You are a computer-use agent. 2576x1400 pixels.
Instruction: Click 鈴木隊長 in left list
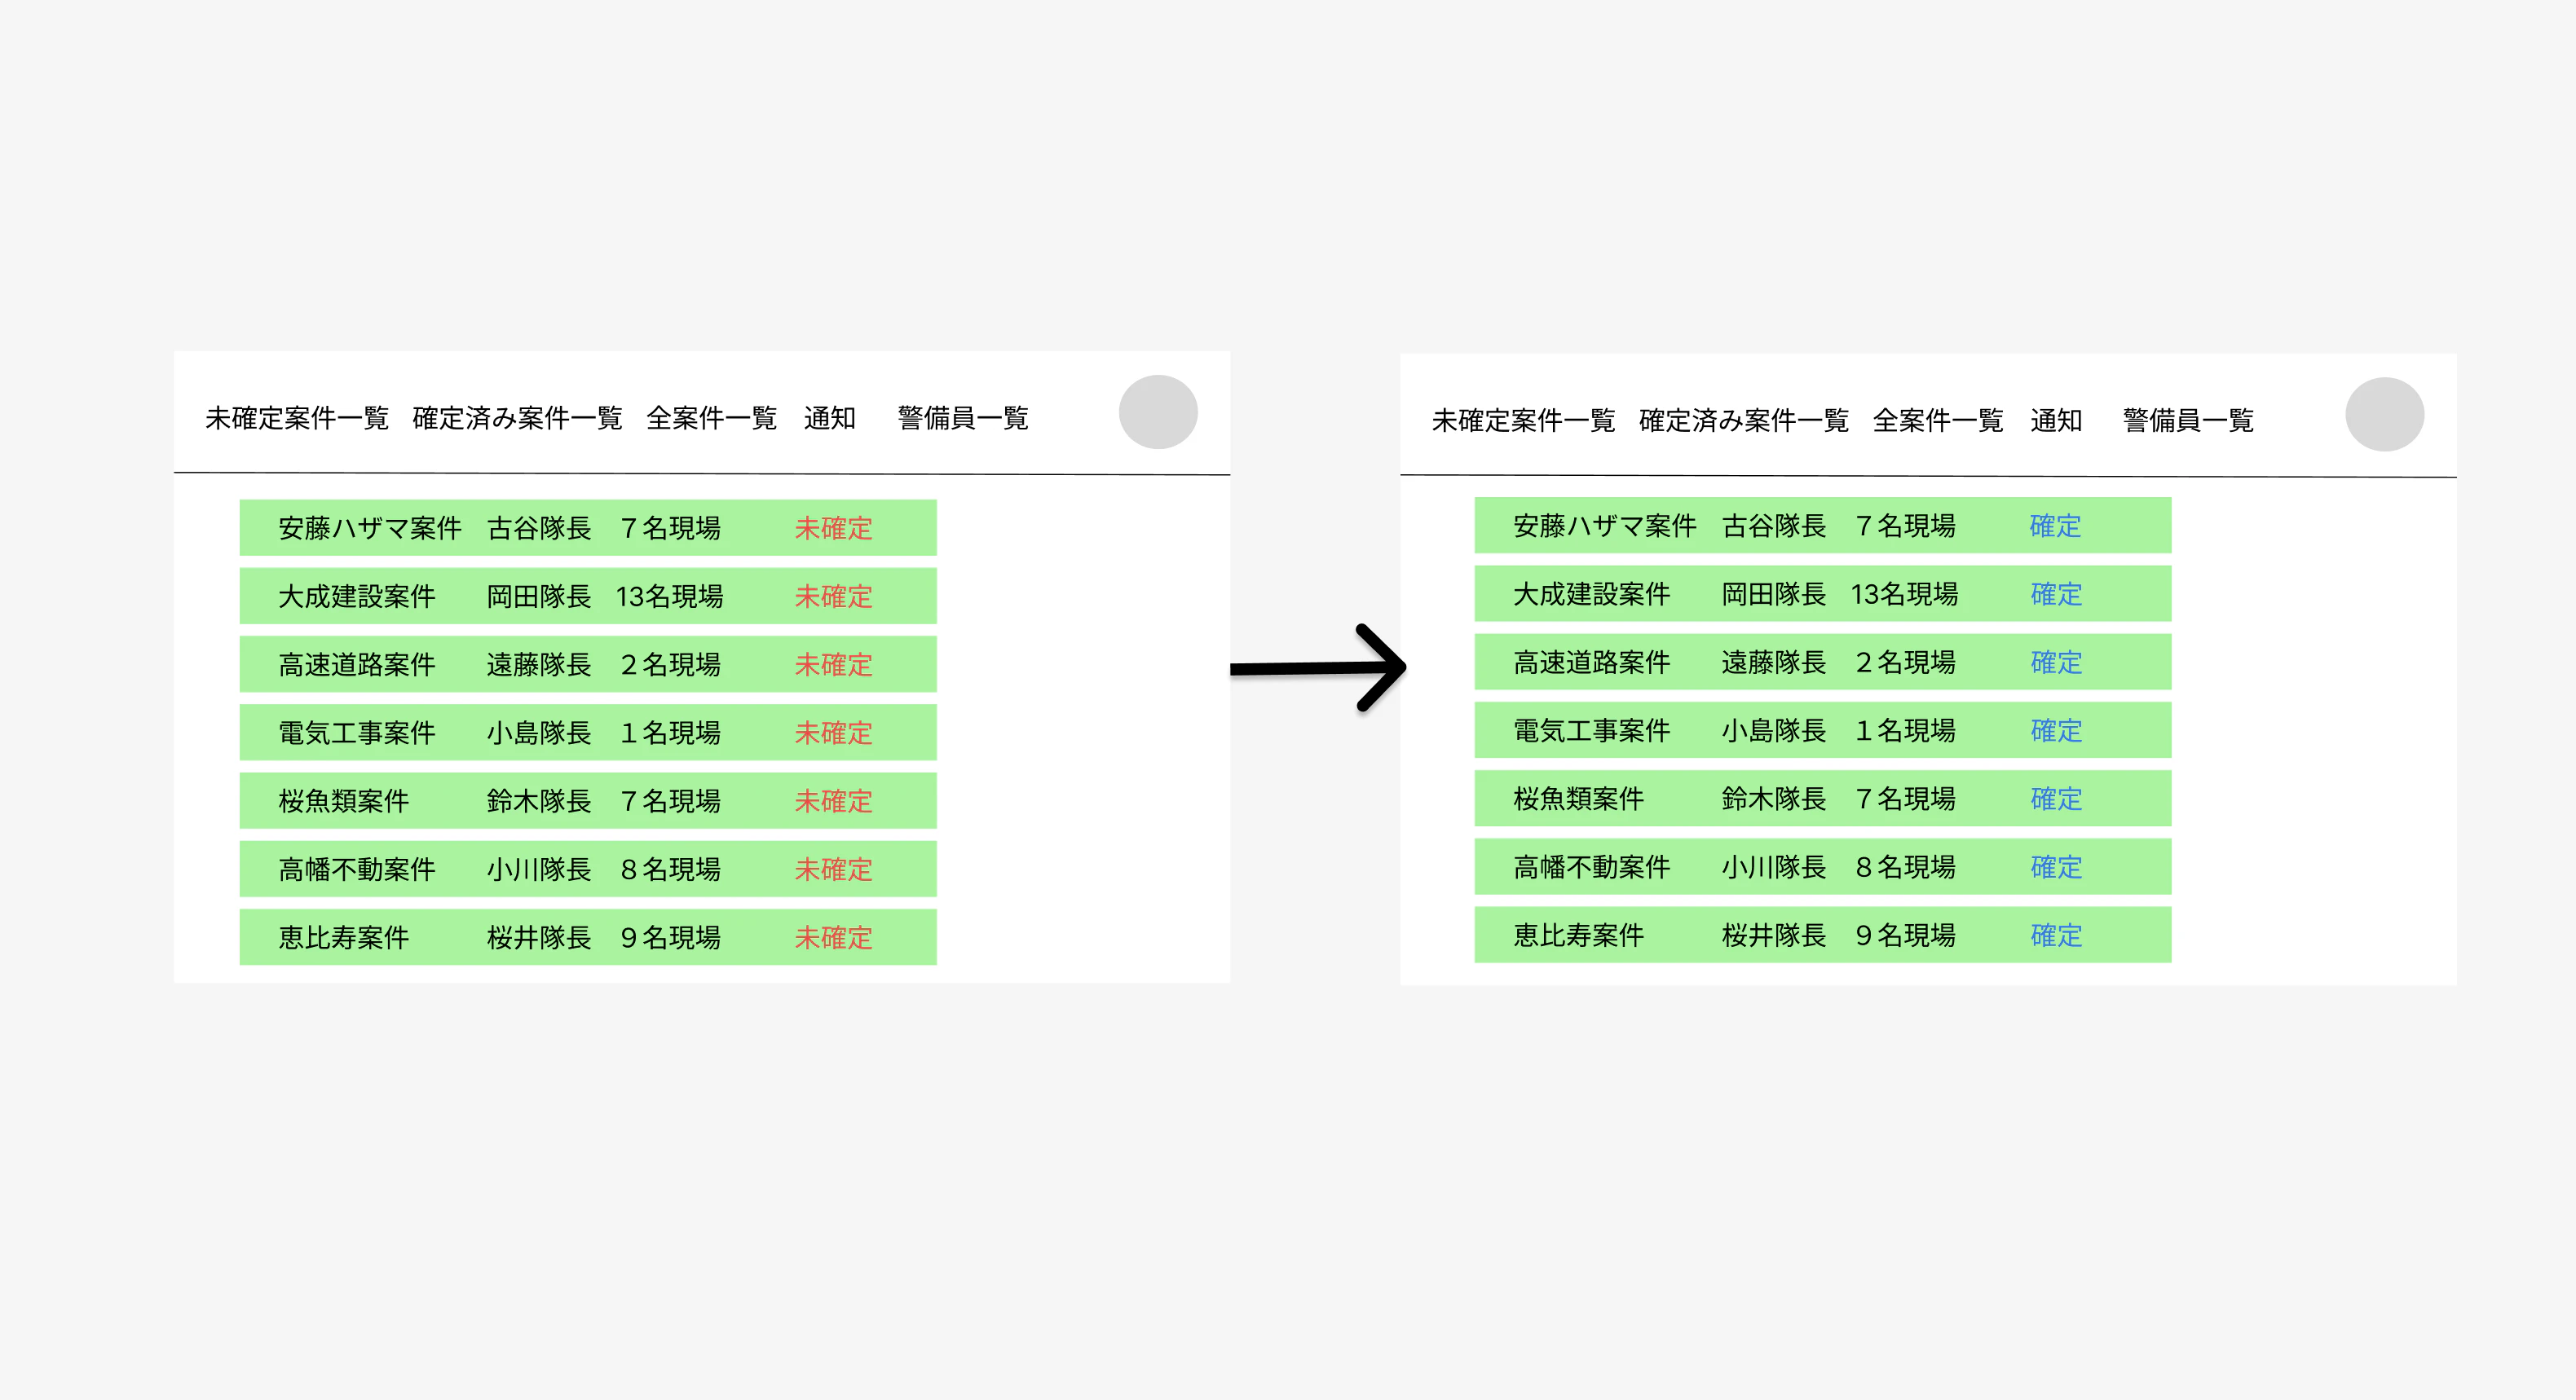539,801
